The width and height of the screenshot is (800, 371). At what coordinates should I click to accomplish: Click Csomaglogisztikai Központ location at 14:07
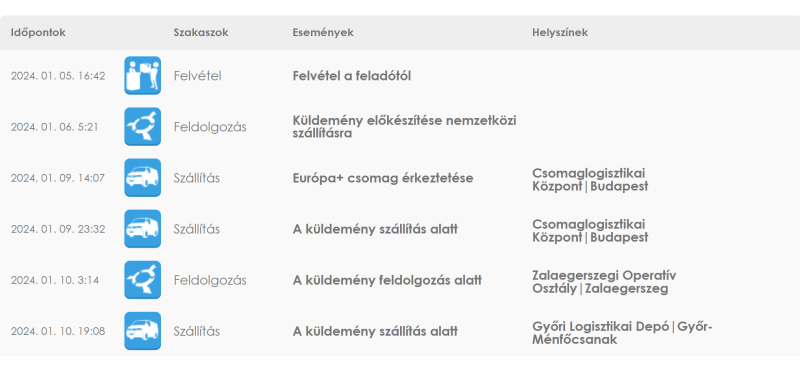[x=590, y=180]
